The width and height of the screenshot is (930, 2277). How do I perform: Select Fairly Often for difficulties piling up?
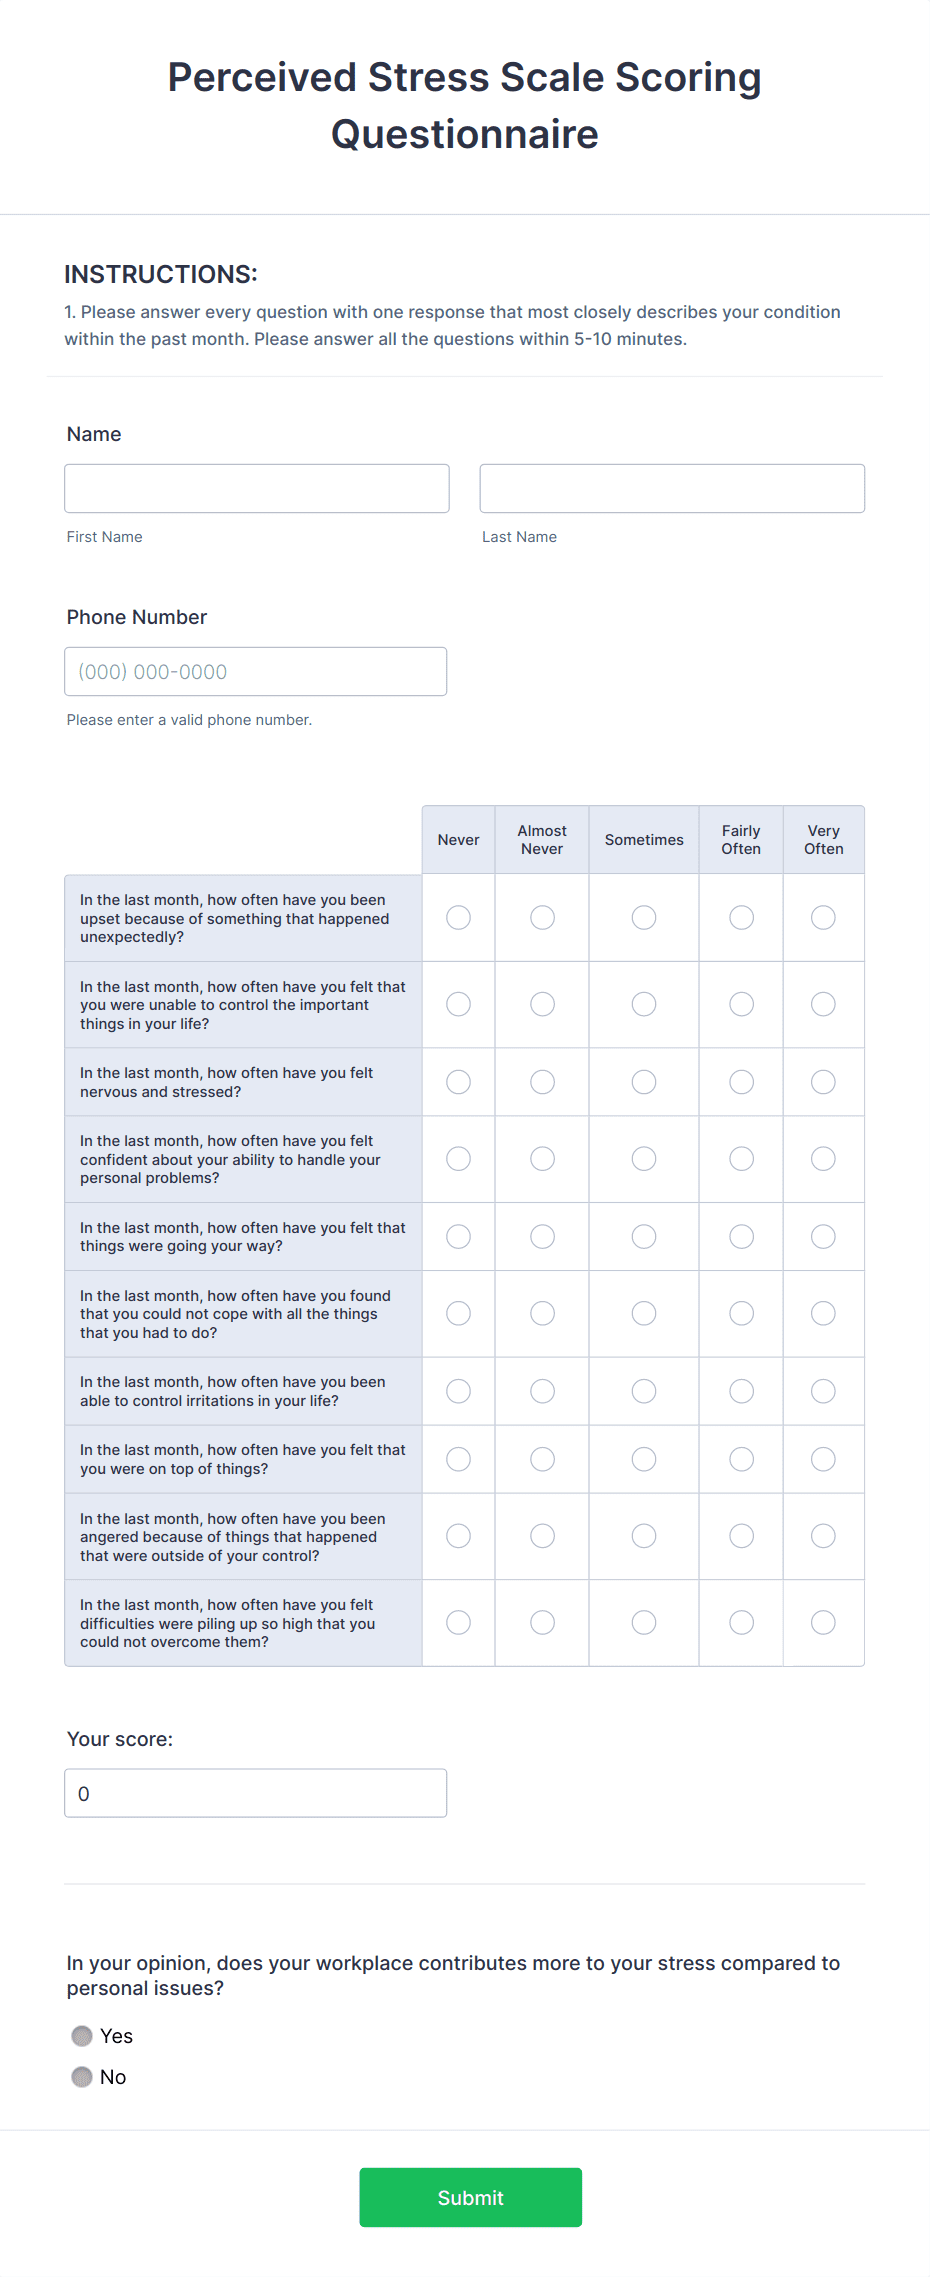click(741, 1623)
